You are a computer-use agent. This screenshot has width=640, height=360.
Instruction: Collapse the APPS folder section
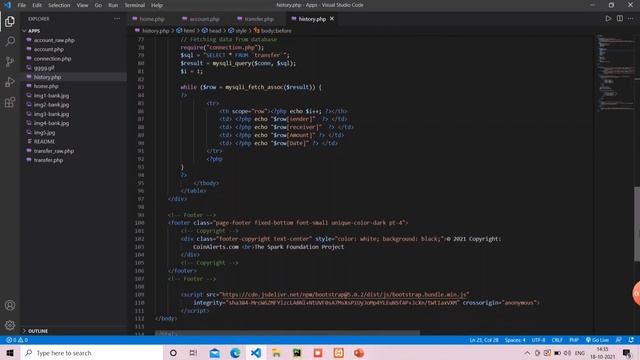[x=34, y=31]
